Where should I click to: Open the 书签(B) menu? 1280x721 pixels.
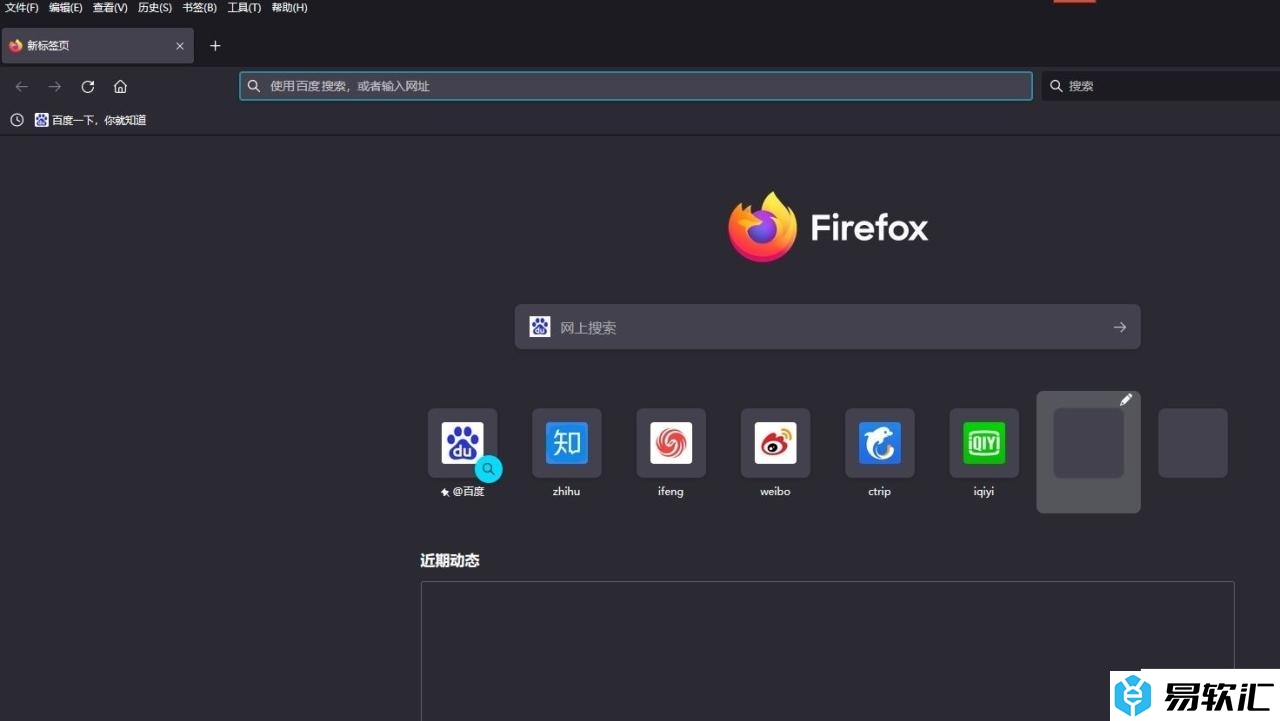[199, 8]
